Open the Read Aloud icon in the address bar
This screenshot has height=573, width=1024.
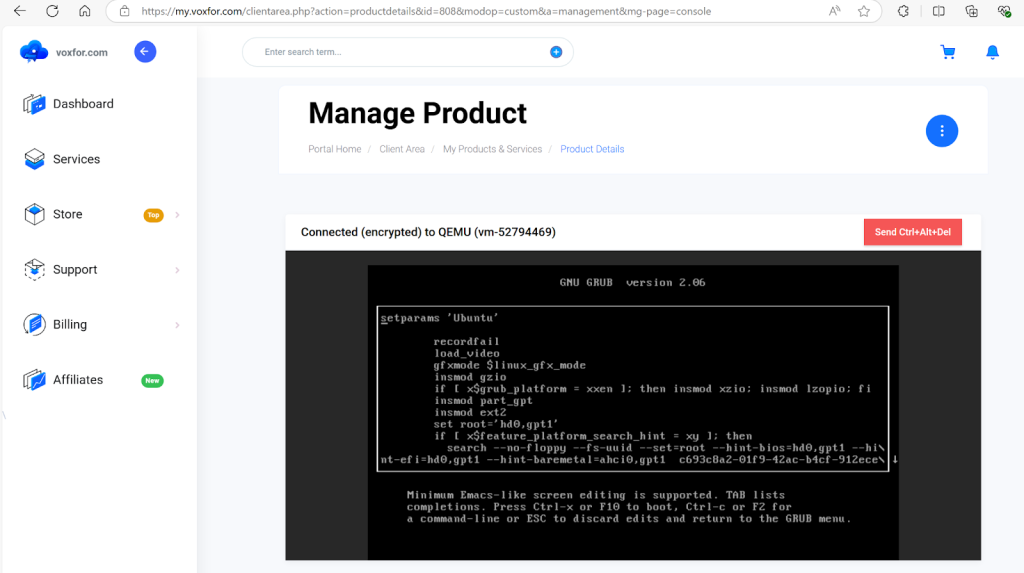point(835,11)
